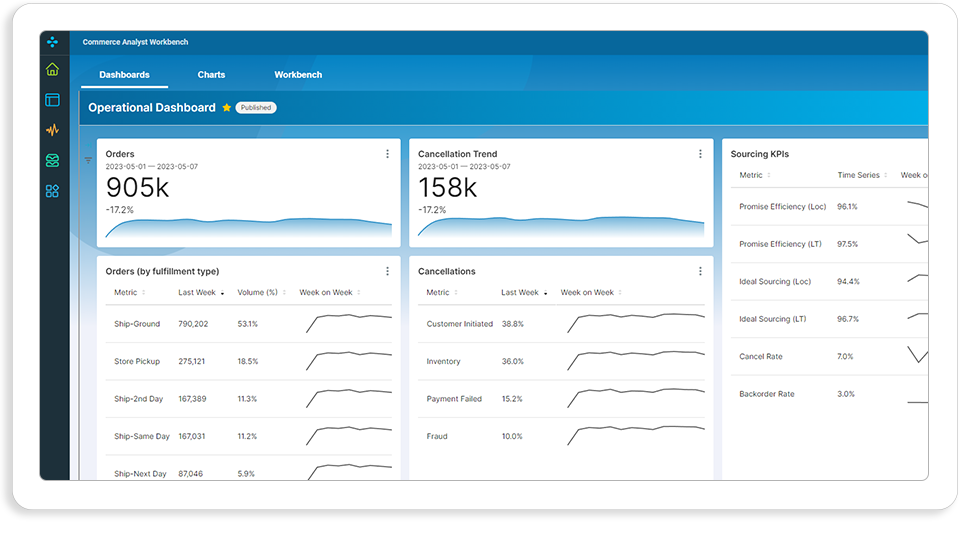Viewport: 960px width, 540px height.
Task: Open Orders by fulfillment type options menu
Action: [x=388, y=271]
